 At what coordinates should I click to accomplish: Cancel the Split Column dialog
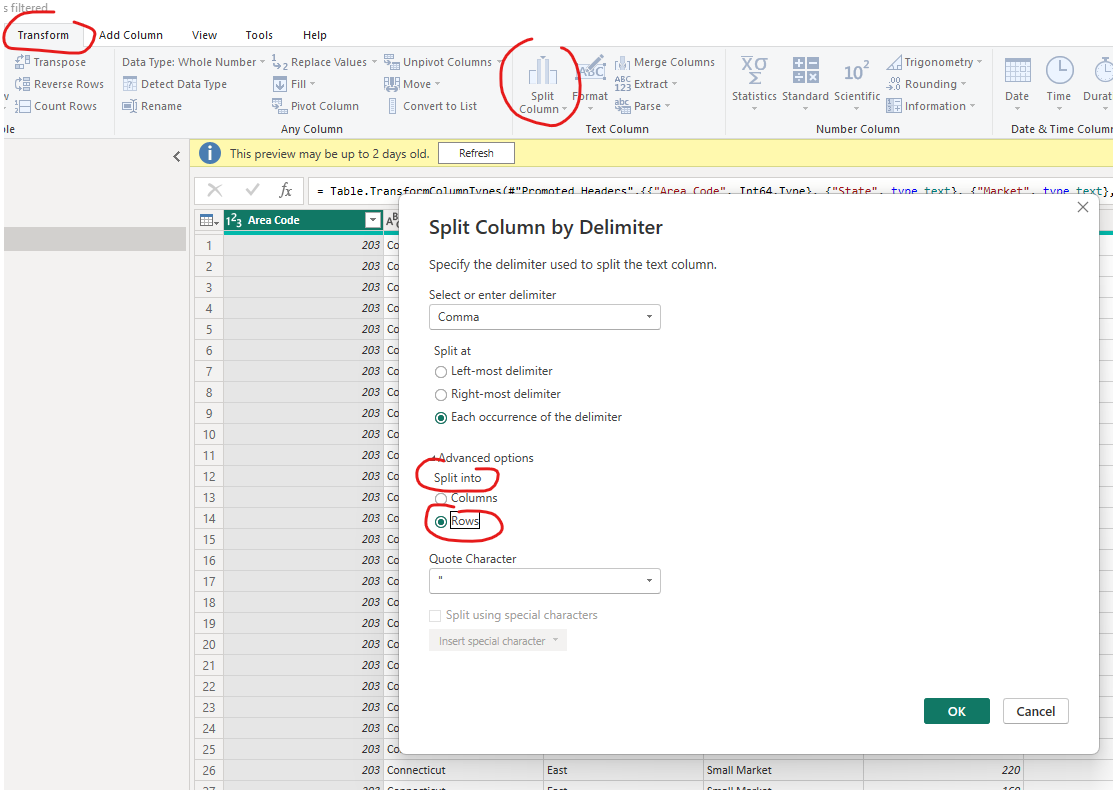[x=1036, y=711]
